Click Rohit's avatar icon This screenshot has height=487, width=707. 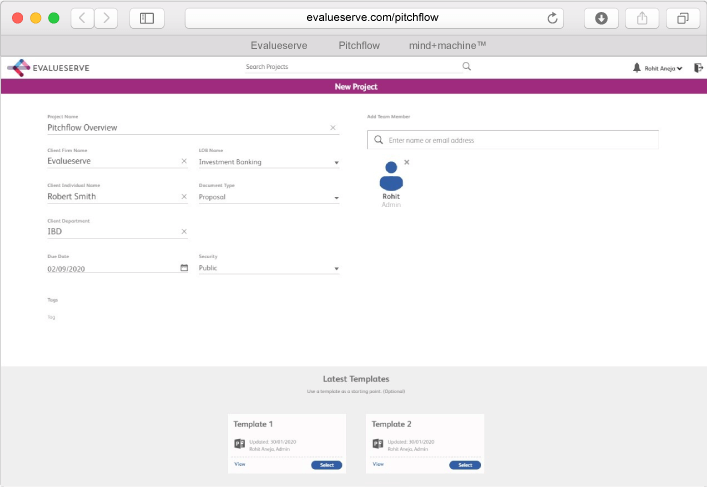[x=391, y=176]
